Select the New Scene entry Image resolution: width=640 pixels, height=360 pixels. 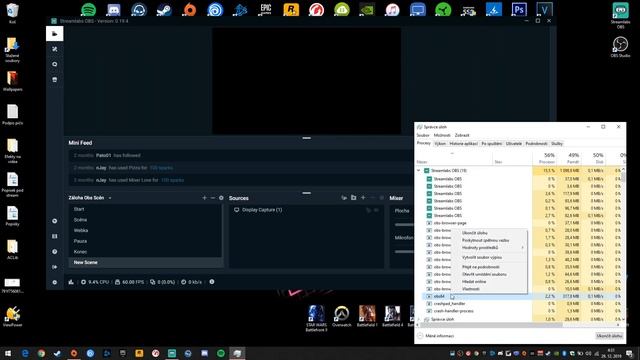[145, 262]
